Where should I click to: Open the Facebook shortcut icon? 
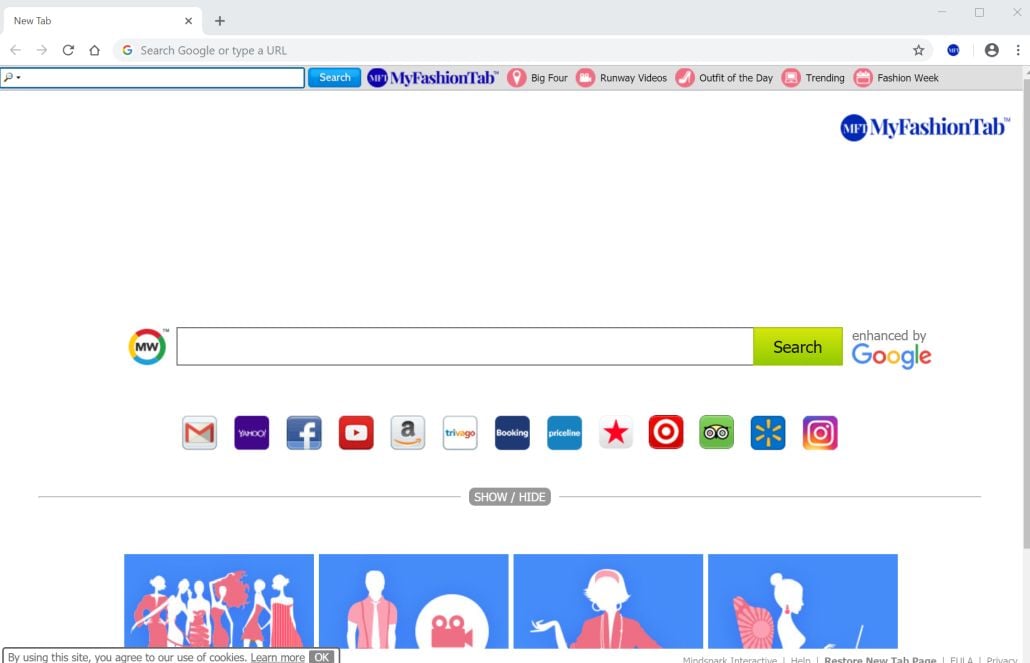point(303,432)
